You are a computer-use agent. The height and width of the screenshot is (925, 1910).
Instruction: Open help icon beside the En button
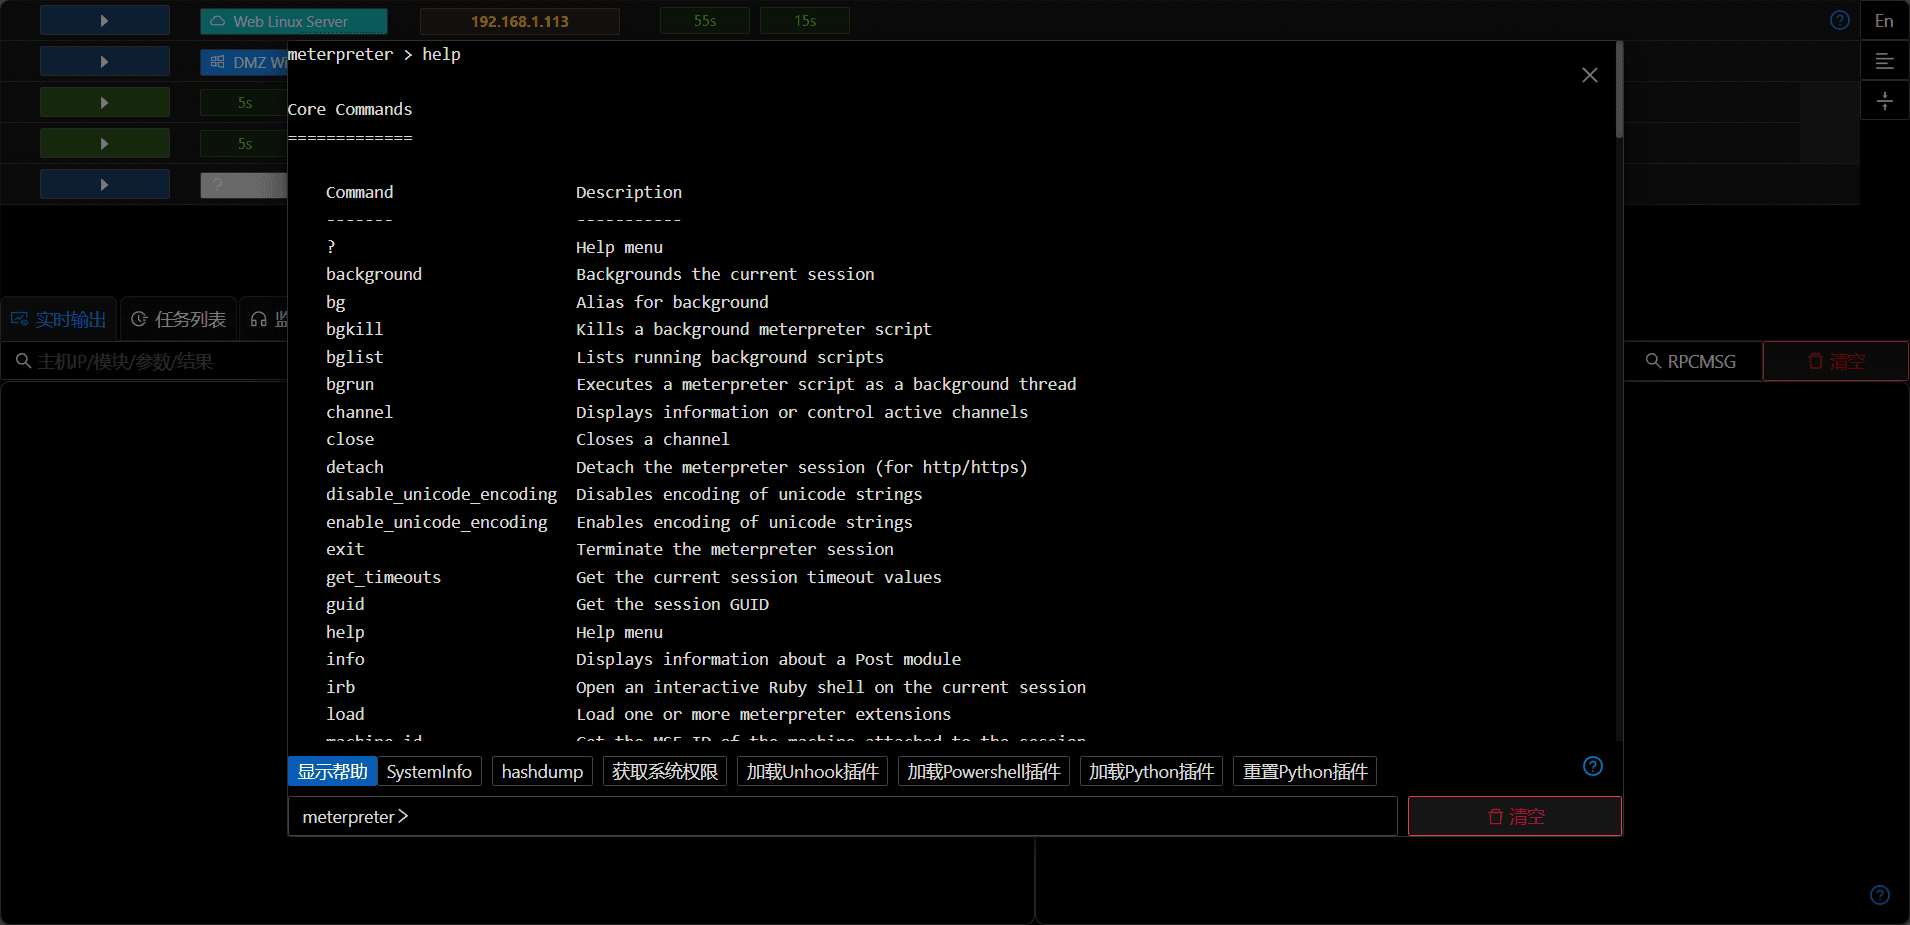pyautogui.click(x=1840, y=20)
